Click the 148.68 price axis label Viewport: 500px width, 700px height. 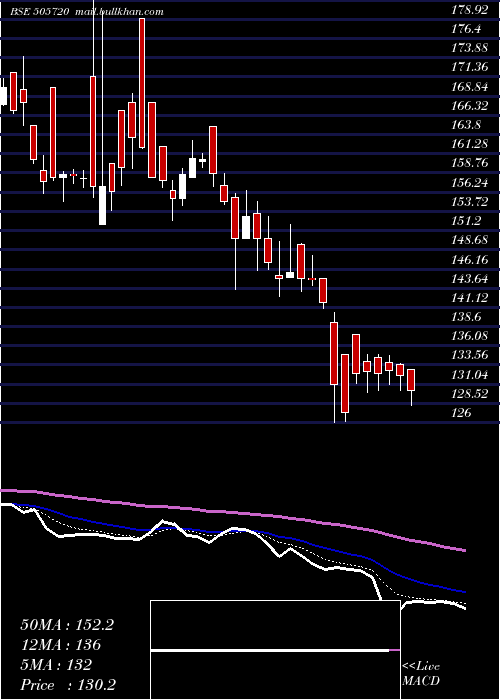(x=470, y=240)
